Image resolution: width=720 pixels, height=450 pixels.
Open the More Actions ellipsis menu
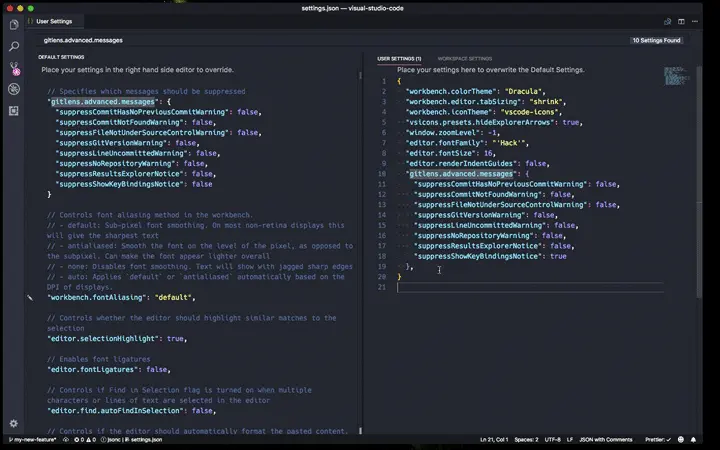point(695,22)
